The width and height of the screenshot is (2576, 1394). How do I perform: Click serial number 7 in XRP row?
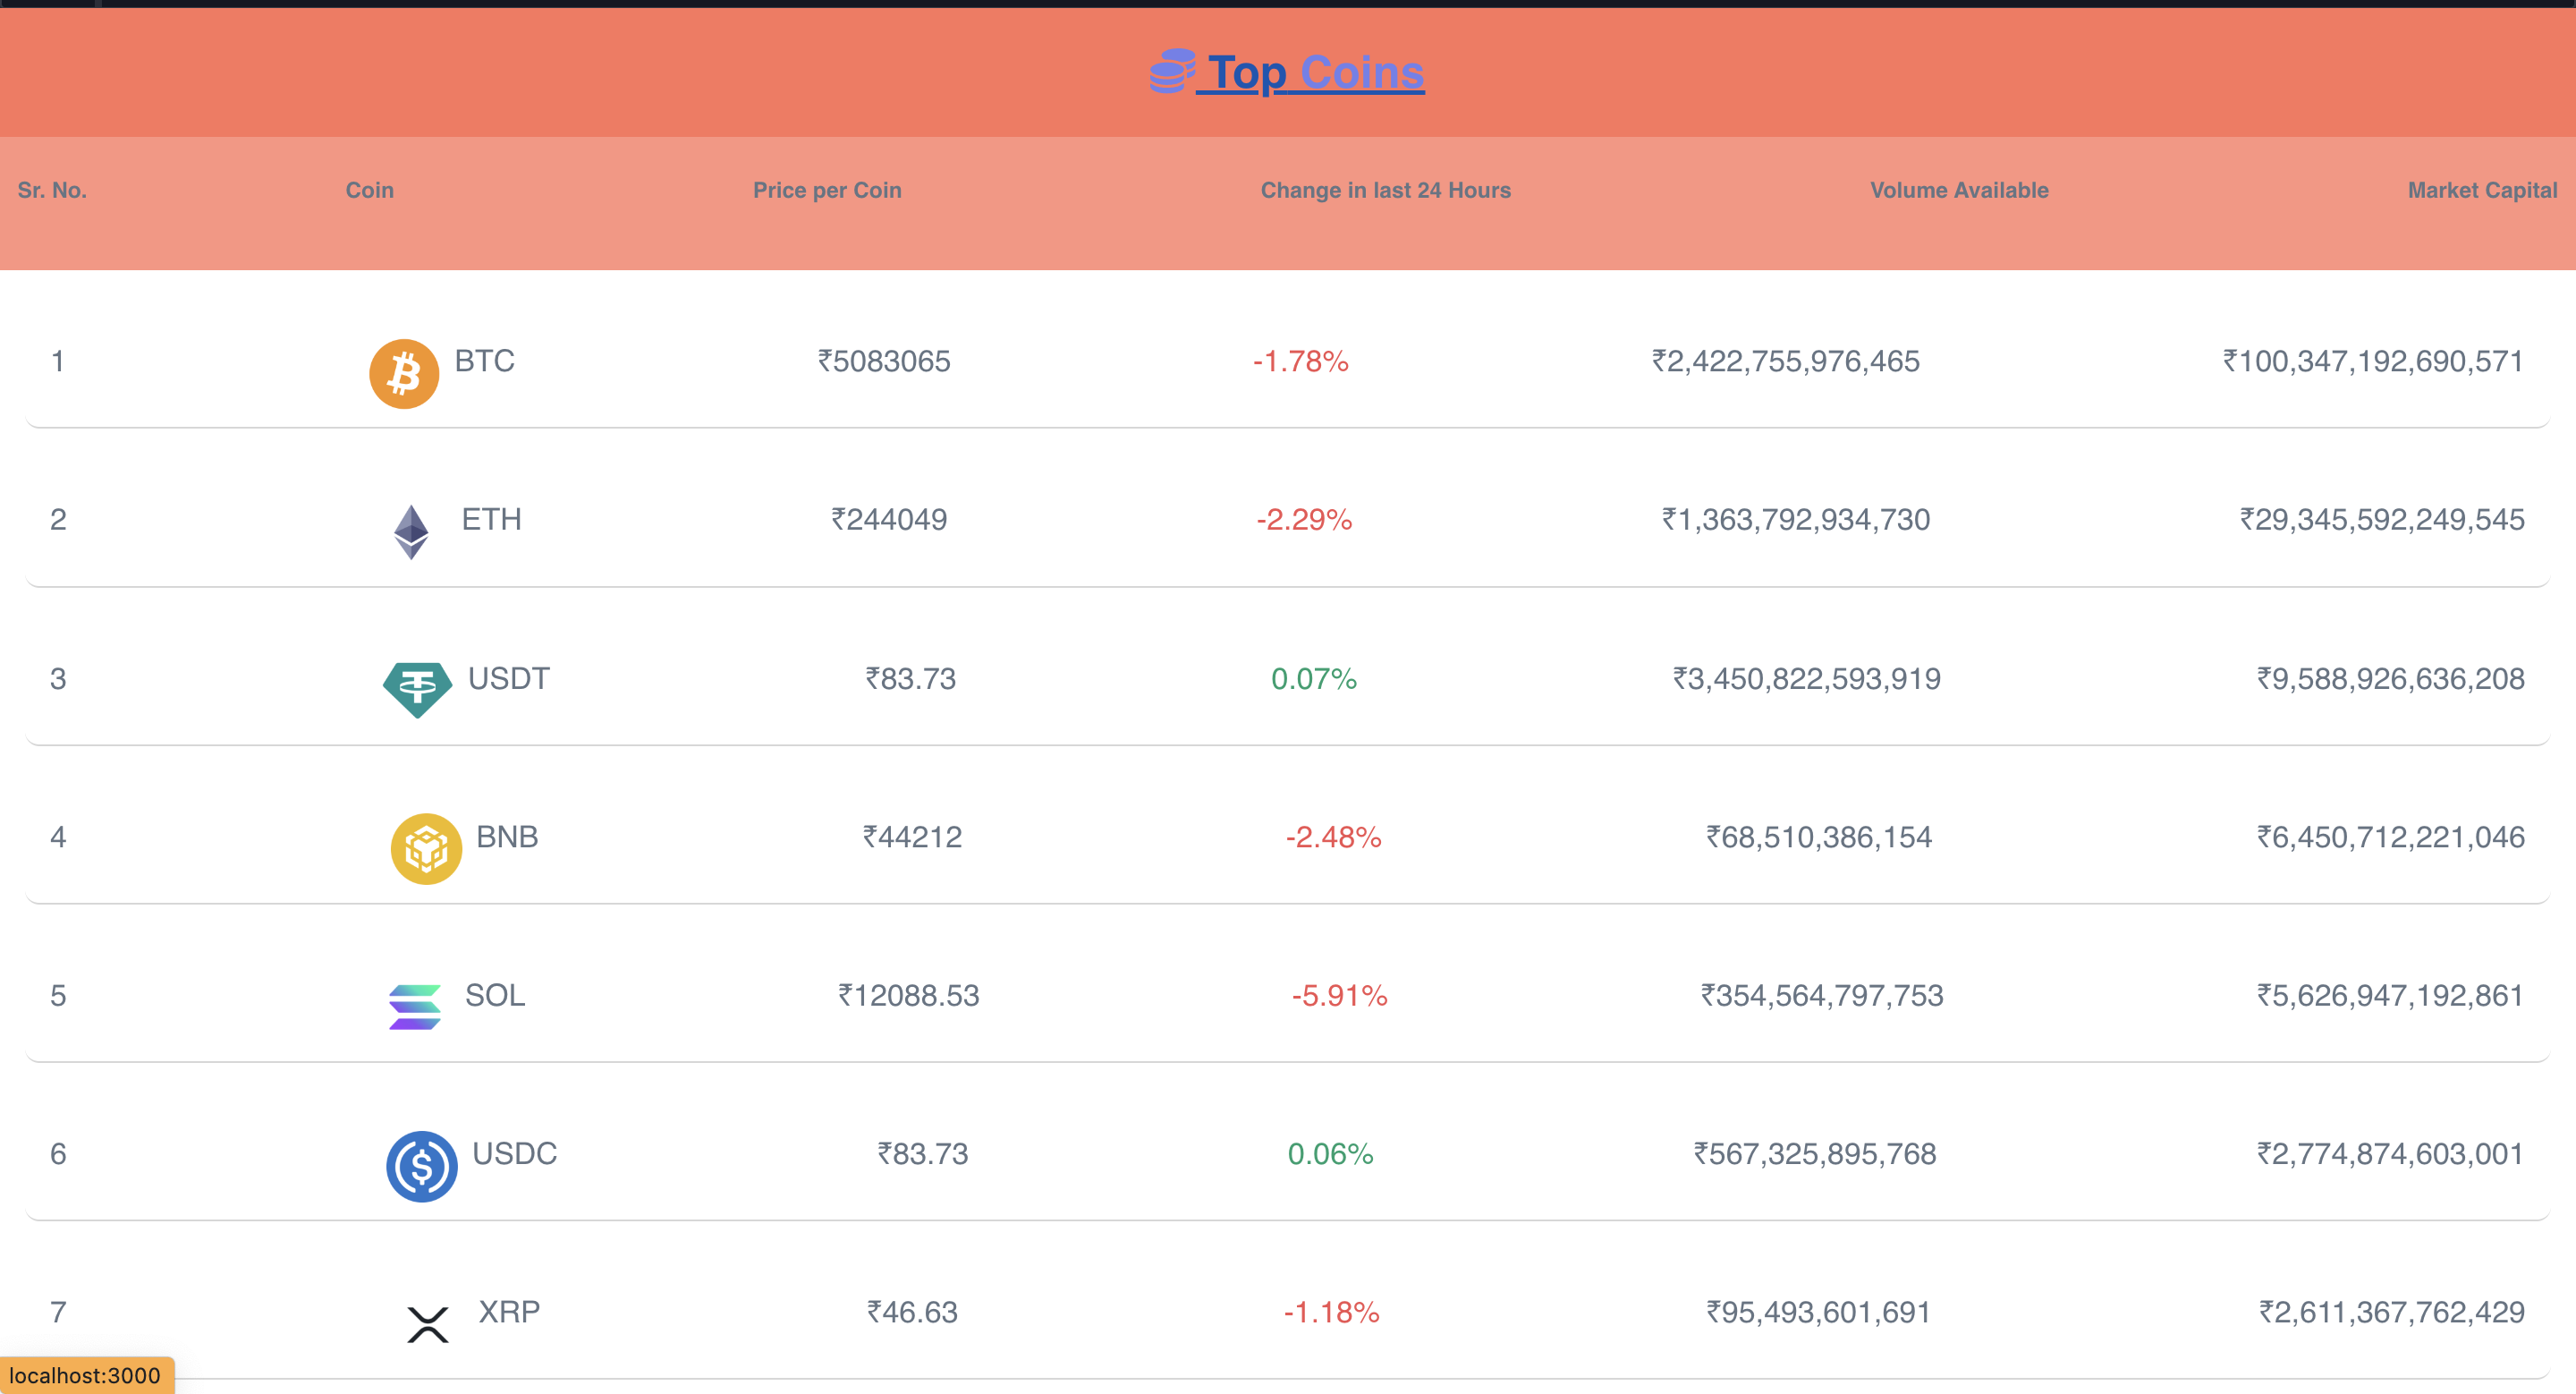coord(58,1311)
